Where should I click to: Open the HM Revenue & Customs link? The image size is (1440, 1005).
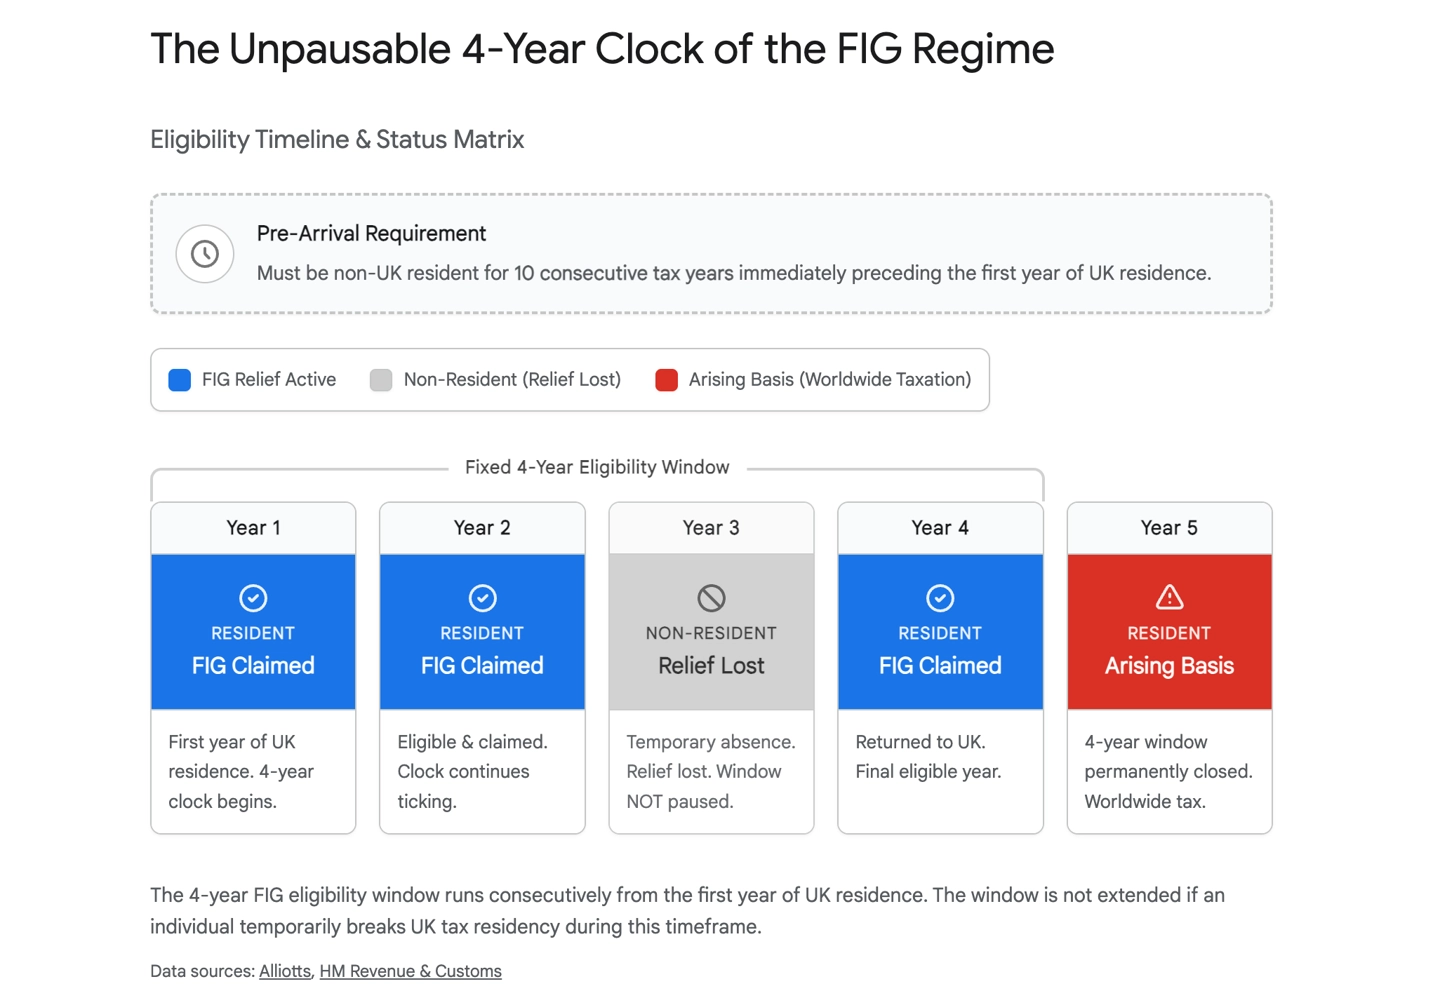[410, 971]
